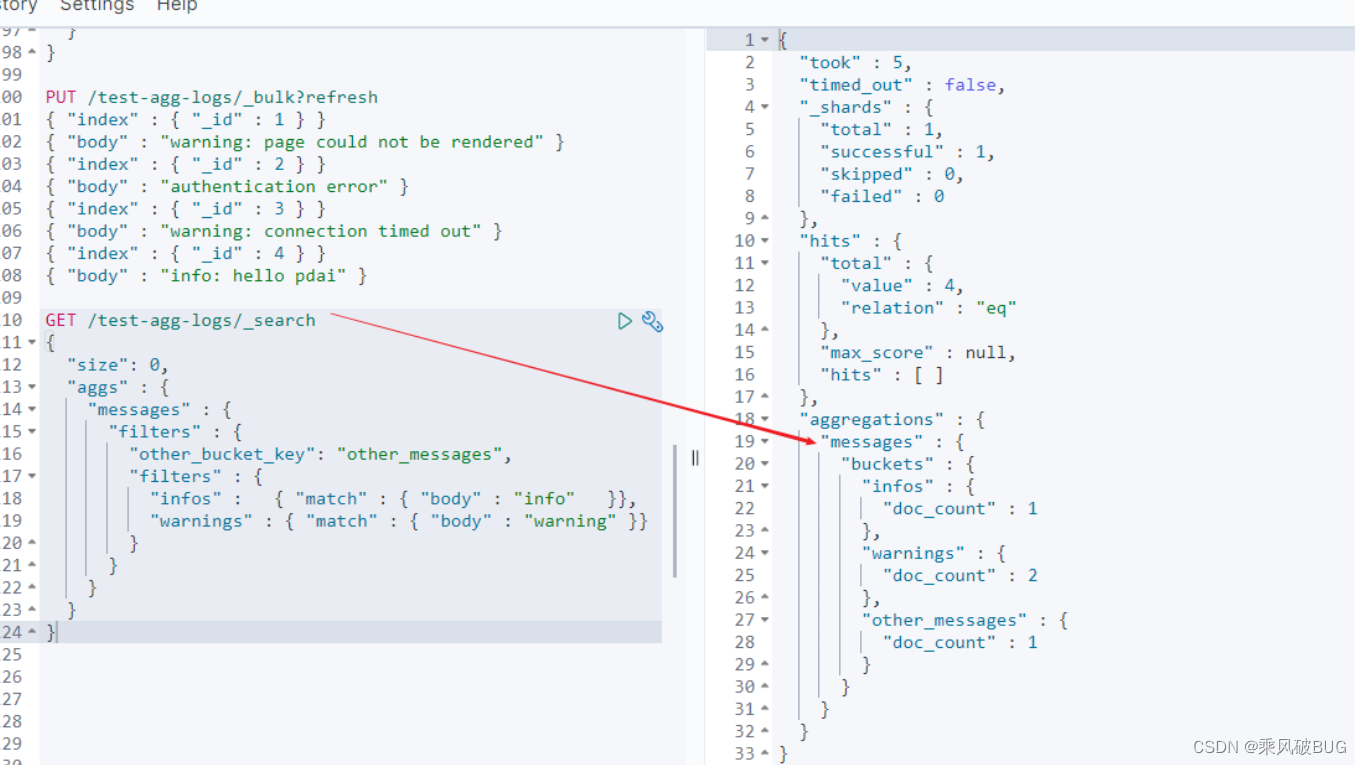Screen dimensions: 1361x765
Task: Click "doc_count" : 1 under other_messages bucket
Action: (x=960, y=643)
